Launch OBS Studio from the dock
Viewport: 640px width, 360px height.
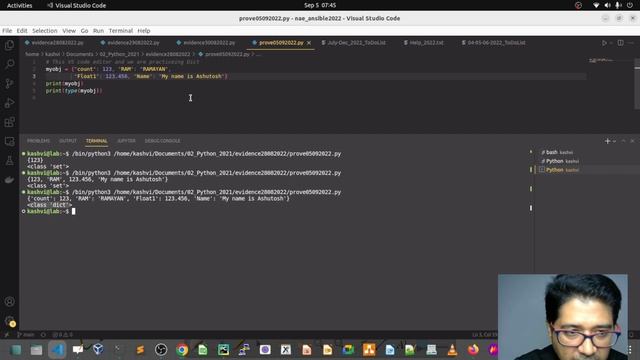[x=161, y=350]
